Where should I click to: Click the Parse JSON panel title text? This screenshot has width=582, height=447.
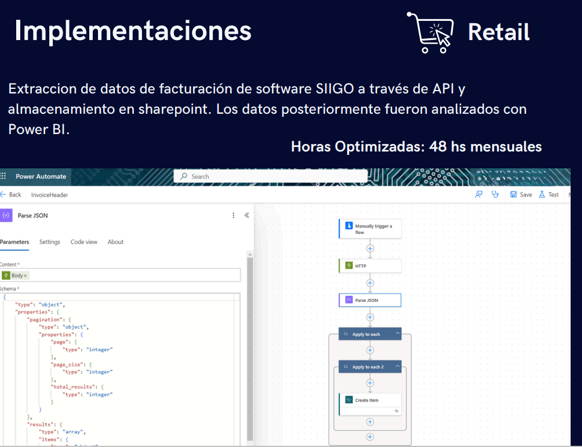click(33, 215)
